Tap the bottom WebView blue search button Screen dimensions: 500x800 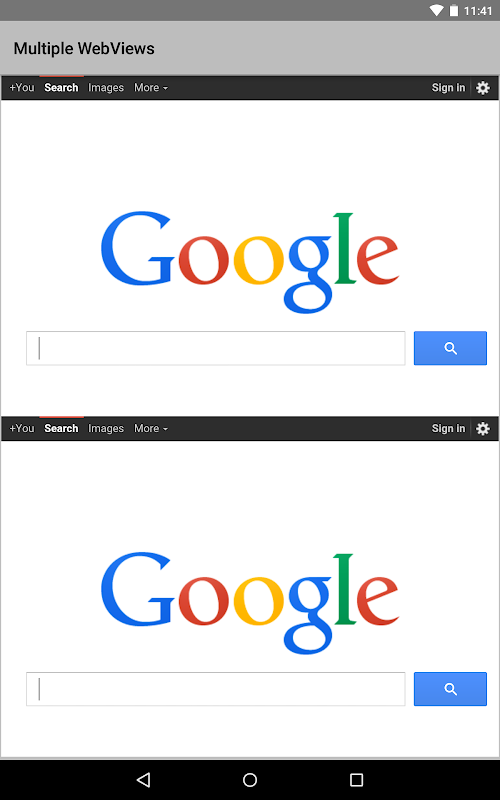(x=450, y=689)
